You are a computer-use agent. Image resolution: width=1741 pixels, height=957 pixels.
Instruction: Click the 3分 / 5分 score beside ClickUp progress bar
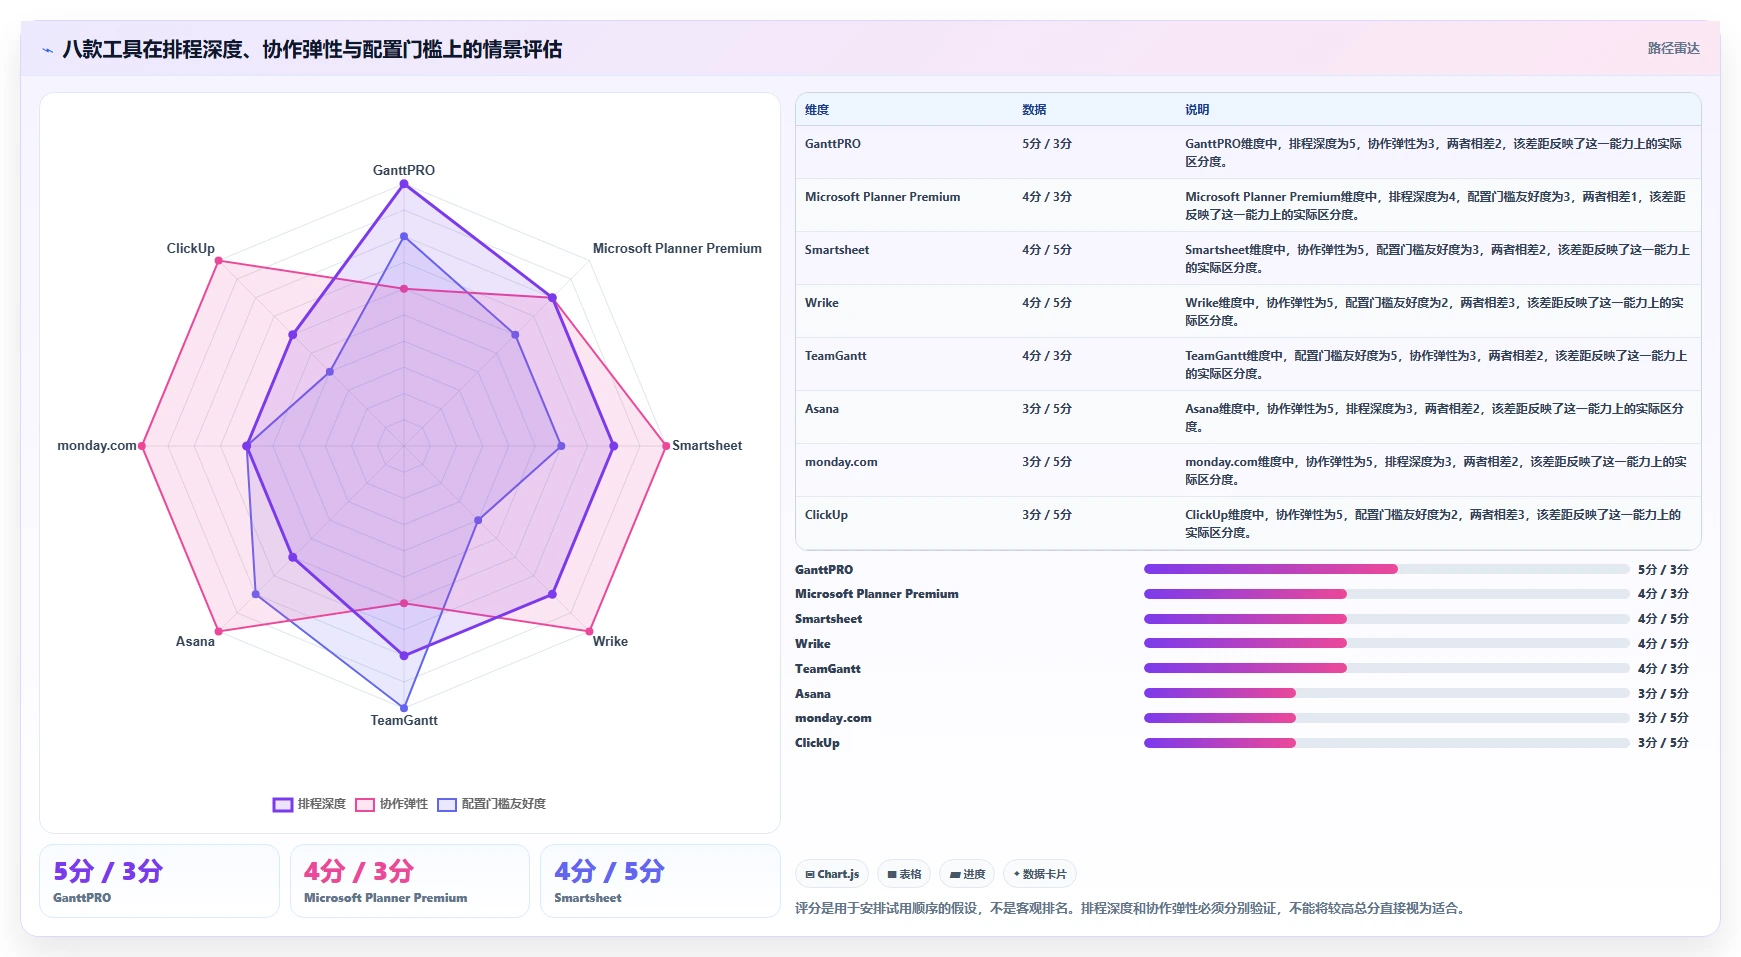1663,743
